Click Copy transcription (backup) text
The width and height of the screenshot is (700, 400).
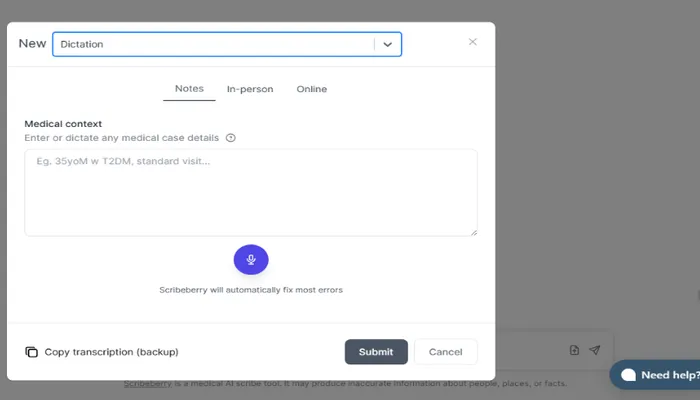tap(111, 352)
